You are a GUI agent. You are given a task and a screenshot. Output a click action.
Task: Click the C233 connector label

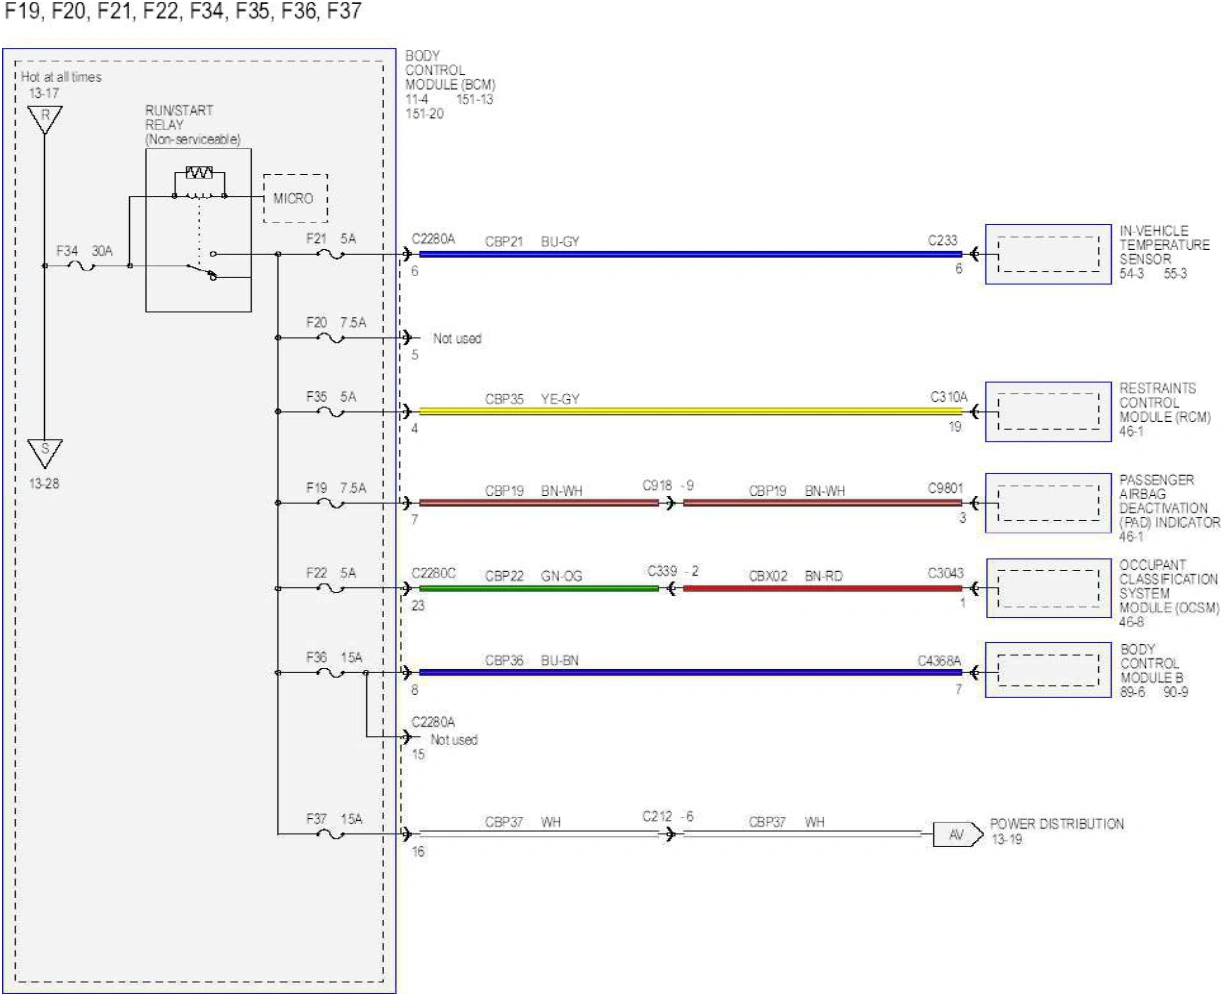tap(942, 240)
